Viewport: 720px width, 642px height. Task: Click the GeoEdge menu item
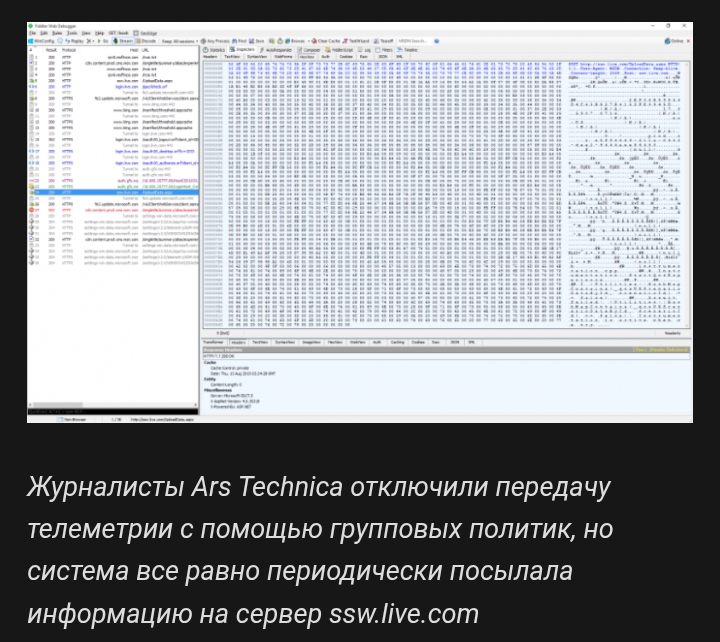point(146,33)
